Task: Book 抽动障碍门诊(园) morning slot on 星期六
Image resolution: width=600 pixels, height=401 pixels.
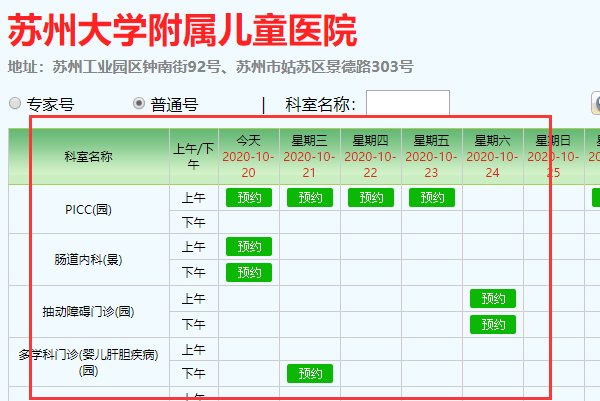Action: click(493, 298)
